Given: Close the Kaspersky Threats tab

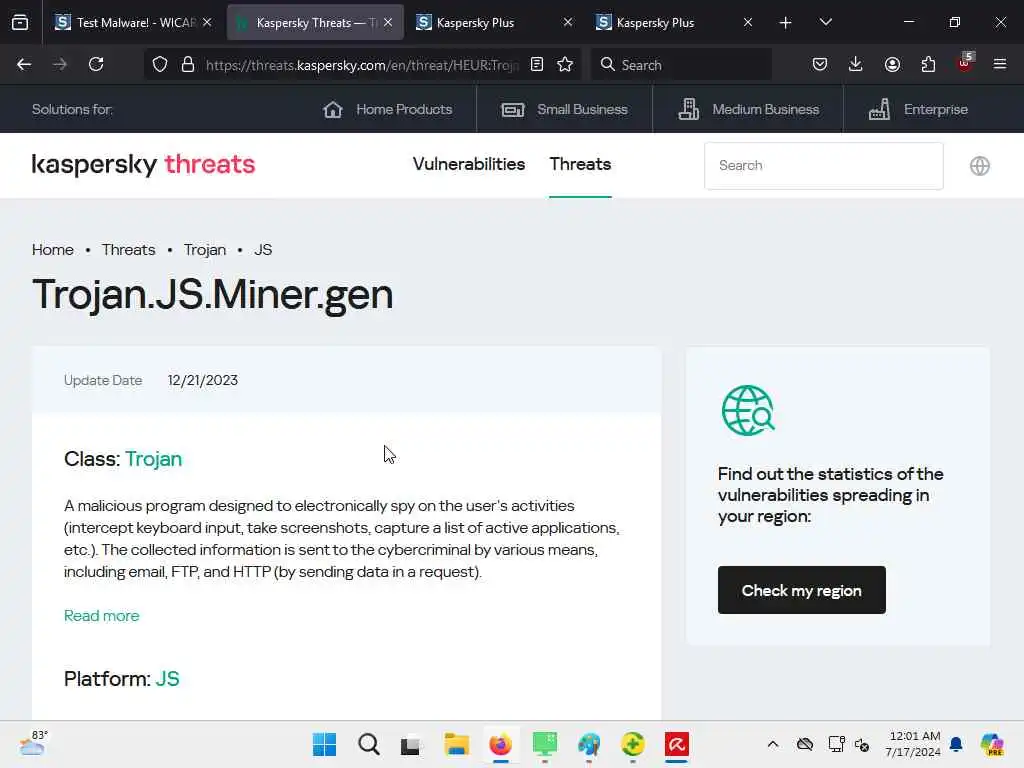Looking at the screenshot, I should (x=389, y=22).
